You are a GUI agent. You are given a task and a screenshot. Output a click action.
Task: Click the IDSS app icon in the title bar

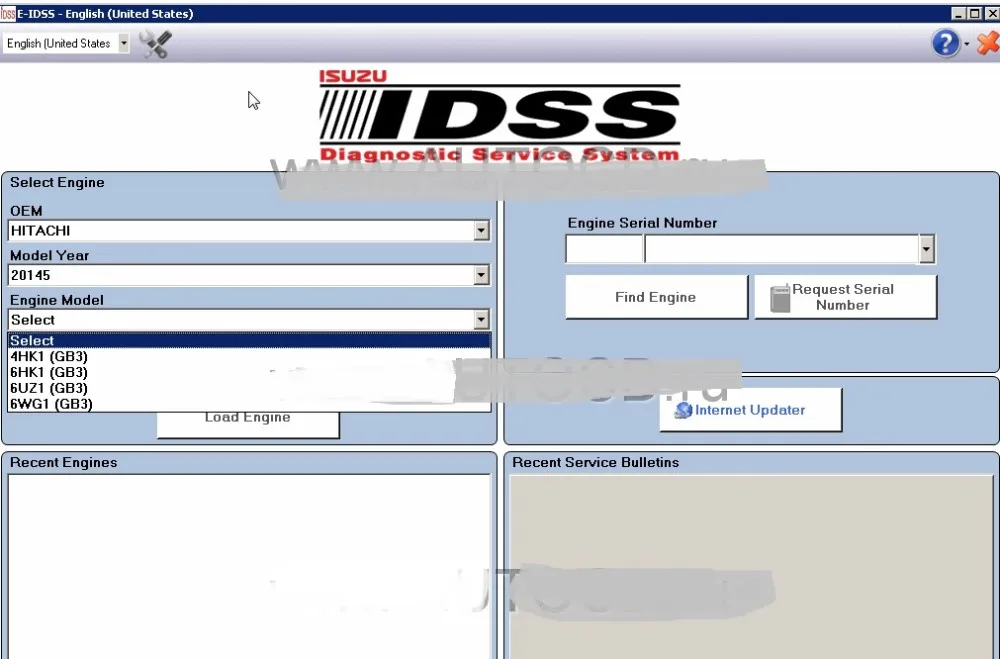click(8, 13)
